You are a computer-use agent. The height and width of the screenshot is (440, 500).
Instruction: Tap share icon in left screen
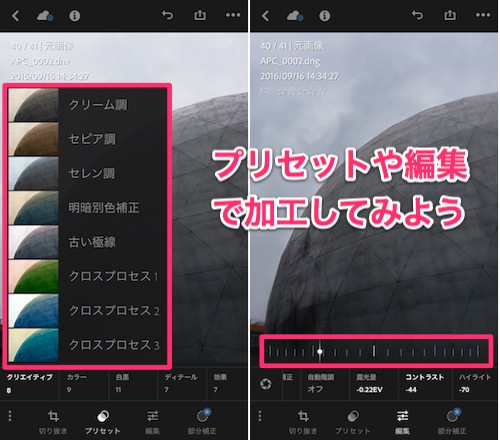pyautogui.click(x=200, y=15)
